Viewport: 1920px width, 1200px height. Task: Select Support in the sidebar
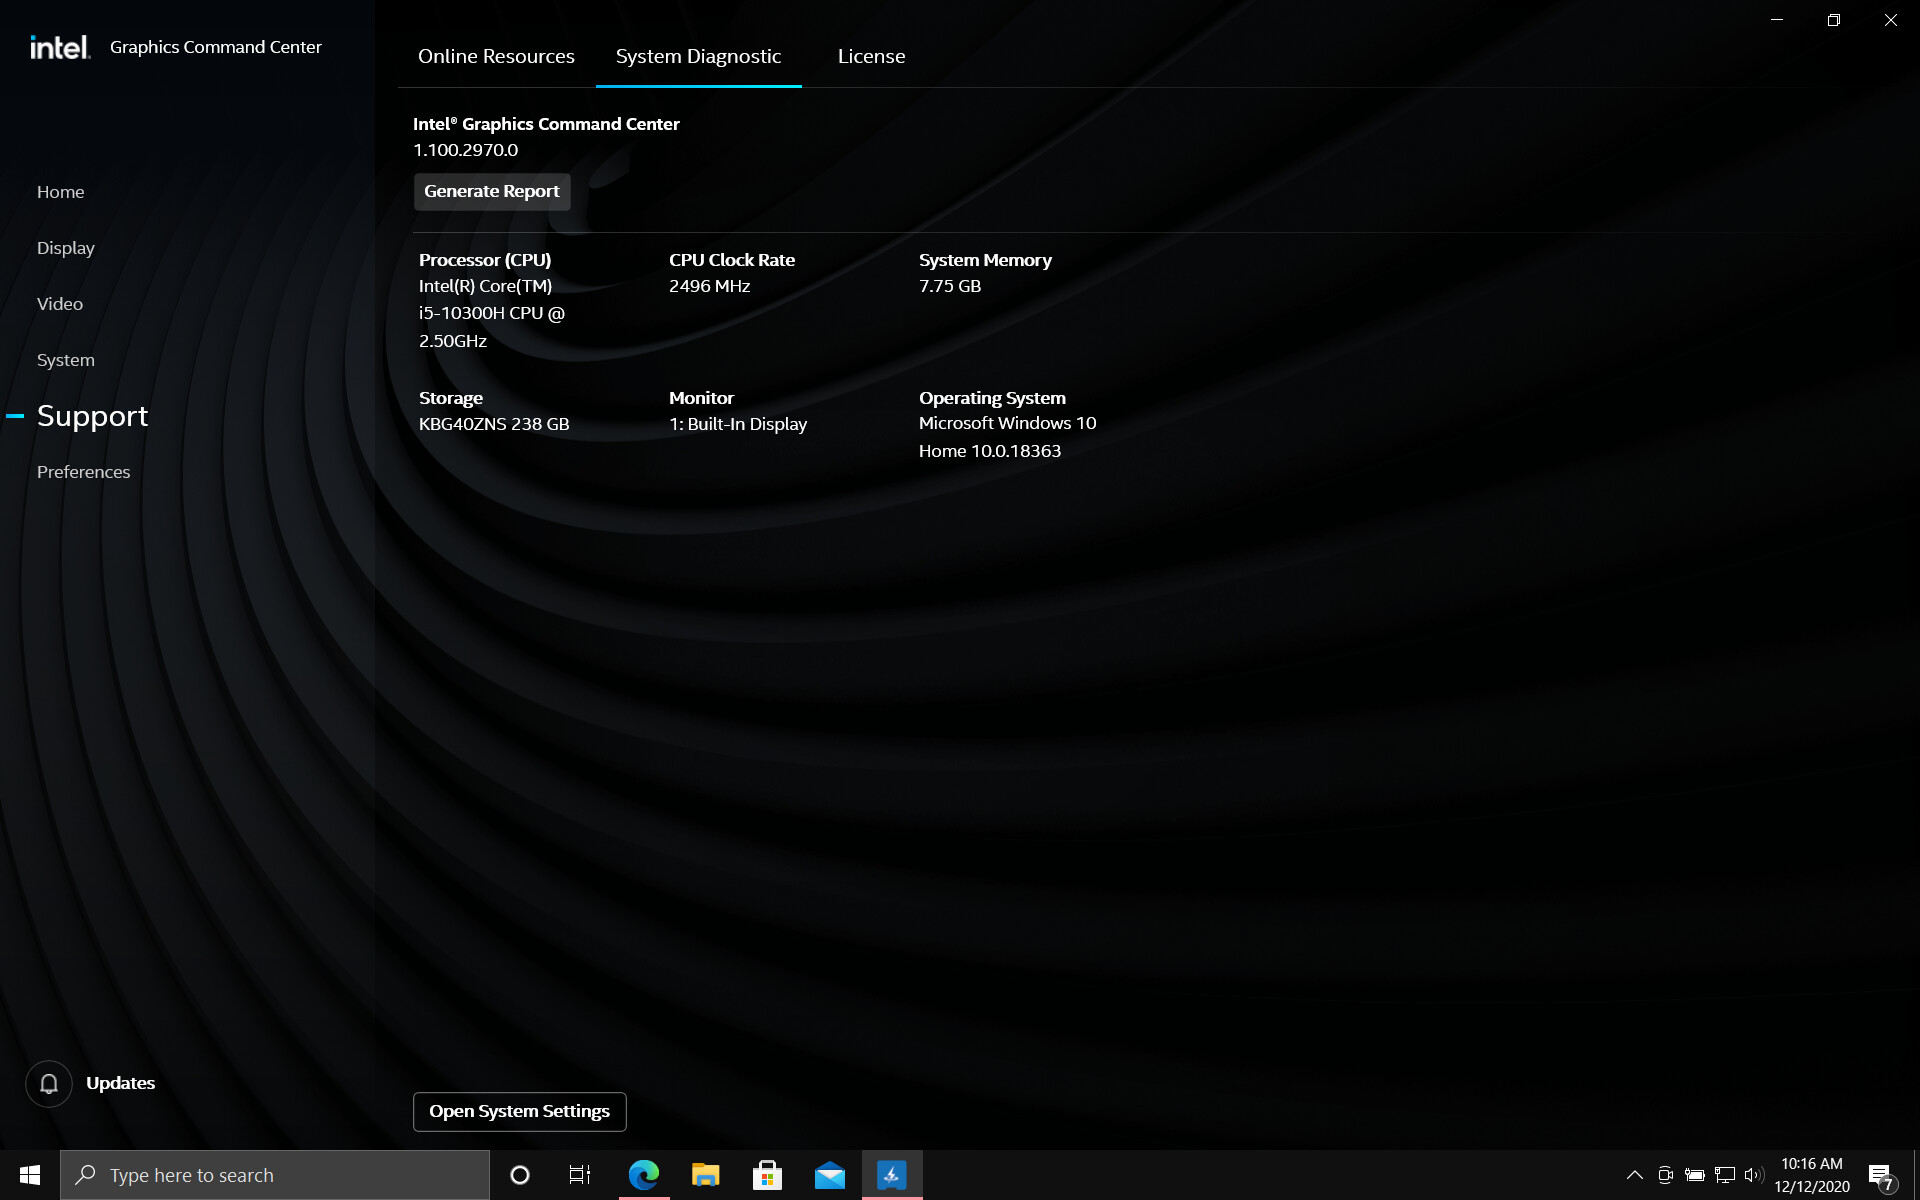(x=92, y=416)
